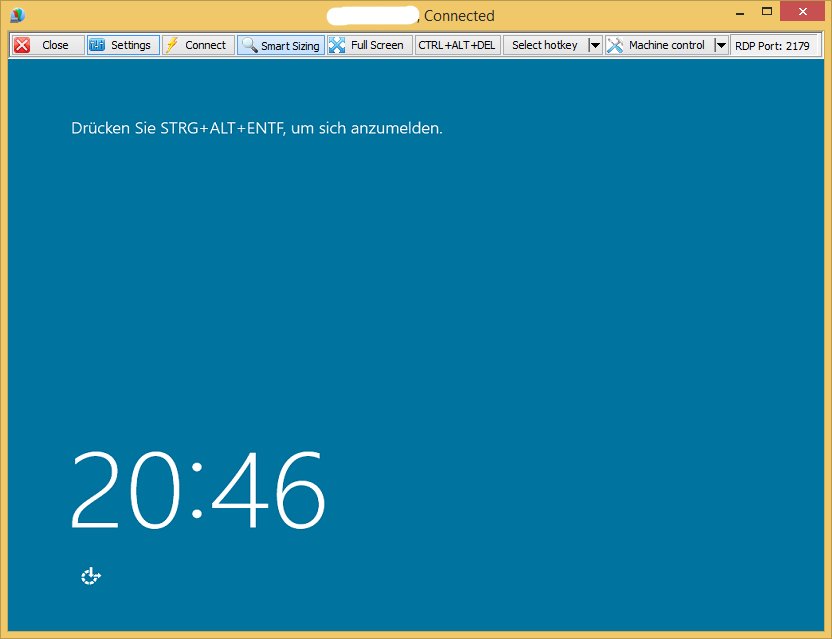Open Ease of Access on the lock screen
832x639 pixels.
[92, 576]
